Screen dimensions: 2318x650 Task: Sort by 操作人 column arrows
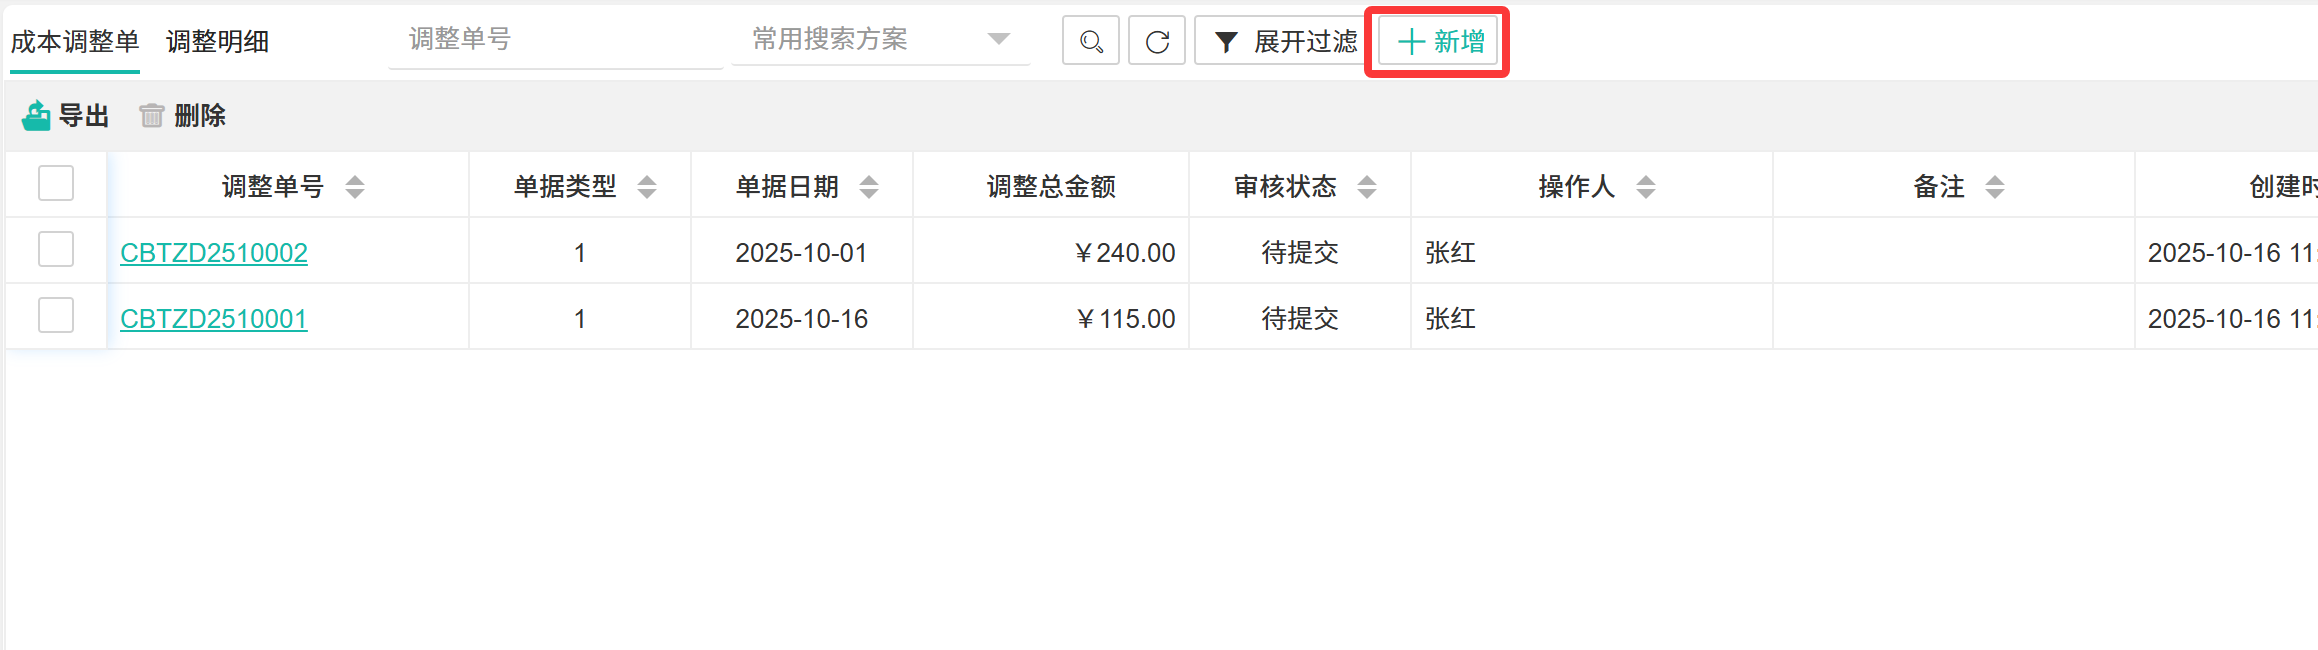[1646, 187]
